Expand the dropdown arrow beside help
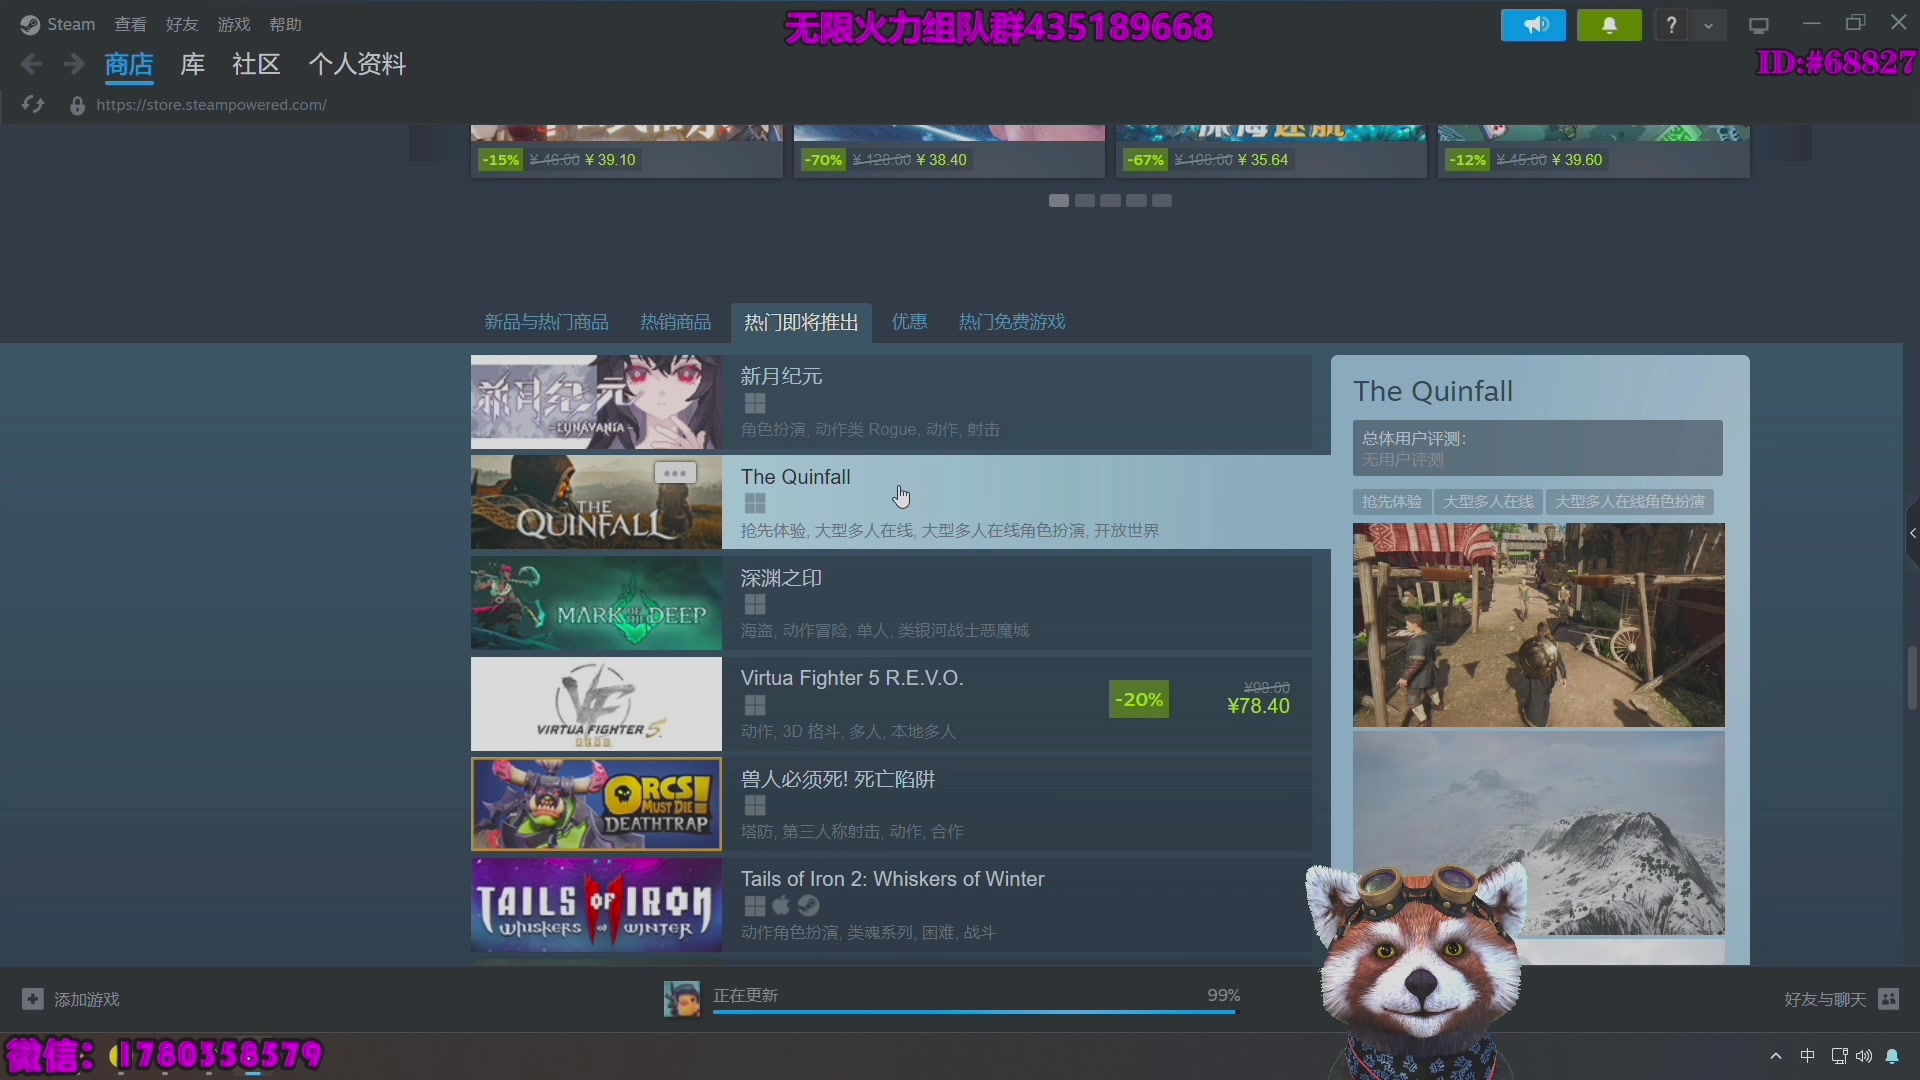This screenshot has height=1080, width=1920. click(x=1708, y=25)
